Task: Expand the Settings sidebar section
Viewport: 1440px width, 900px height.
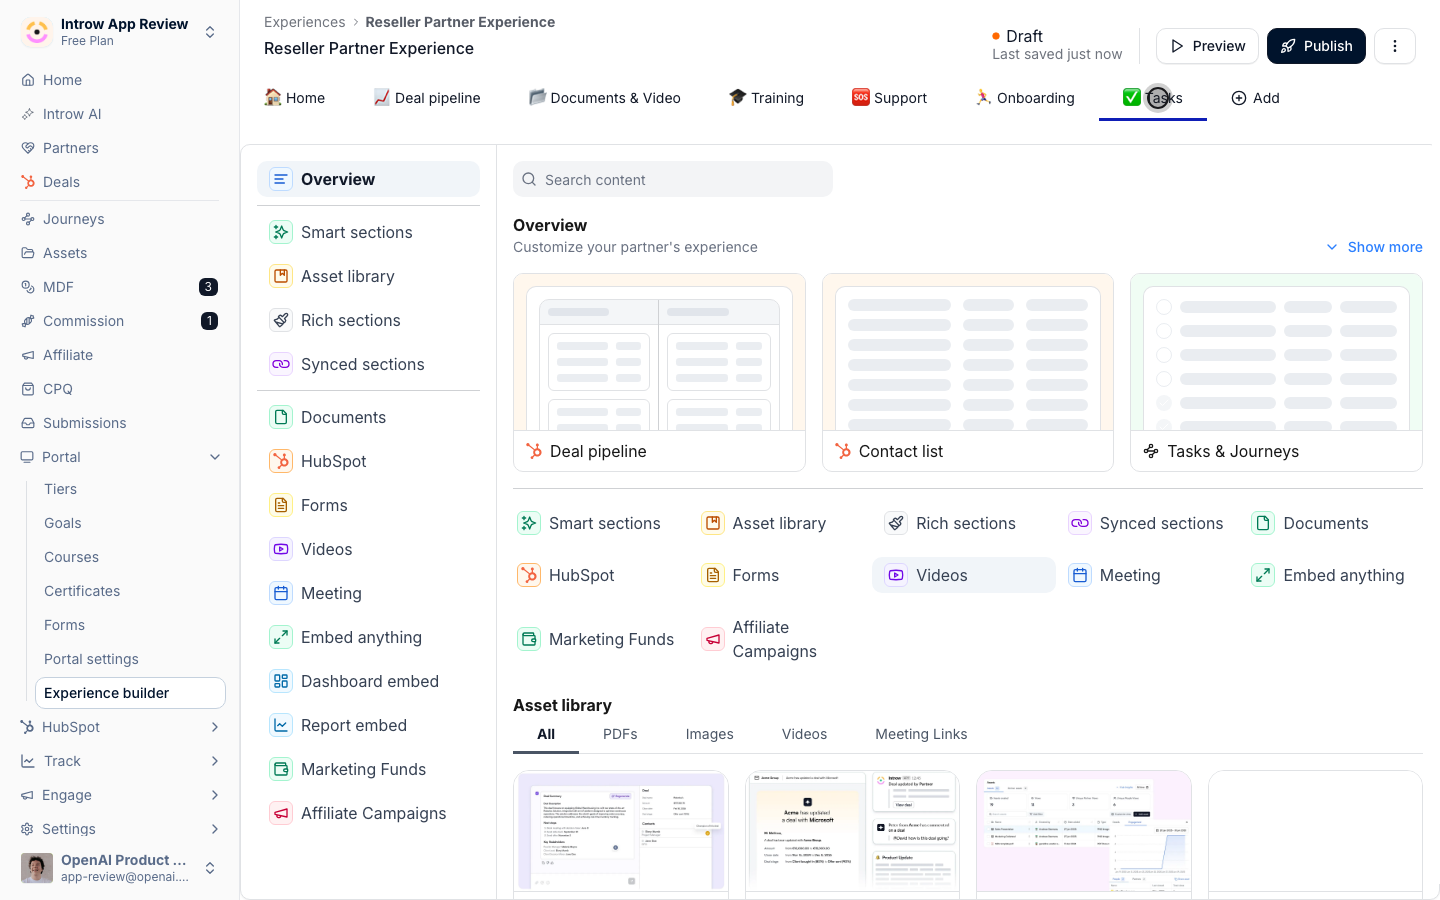Action: click(x=215, y=829)
